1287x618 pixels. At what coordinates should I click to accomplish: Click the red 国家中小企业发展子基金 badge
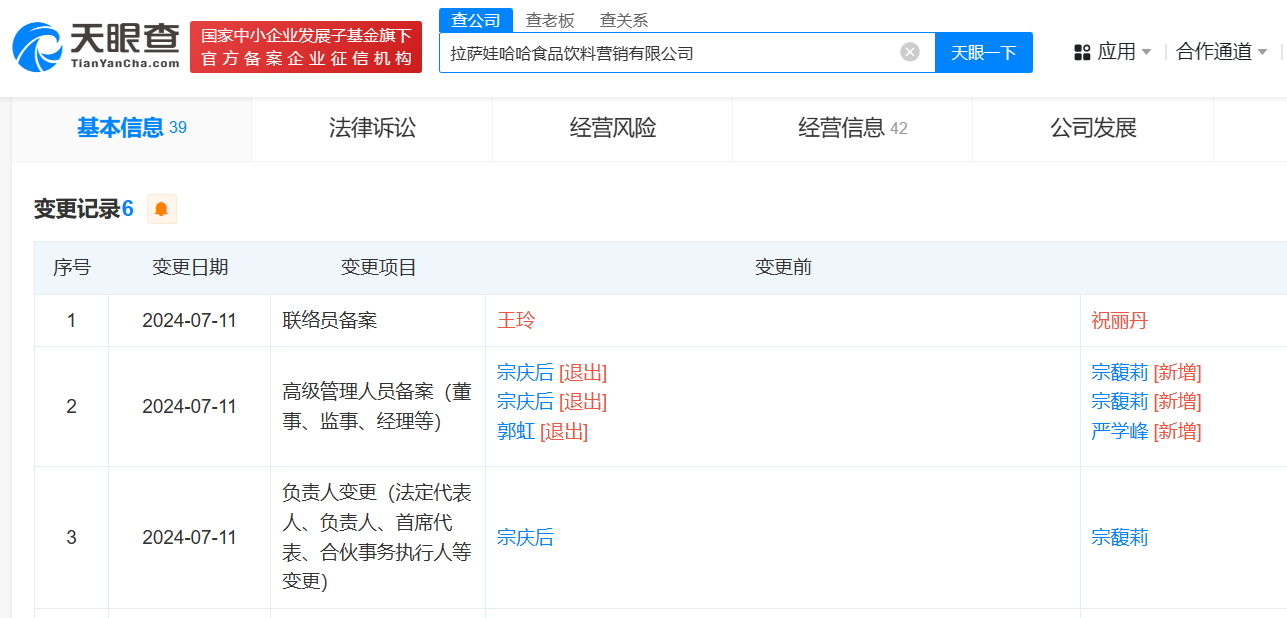pos(305,46)
